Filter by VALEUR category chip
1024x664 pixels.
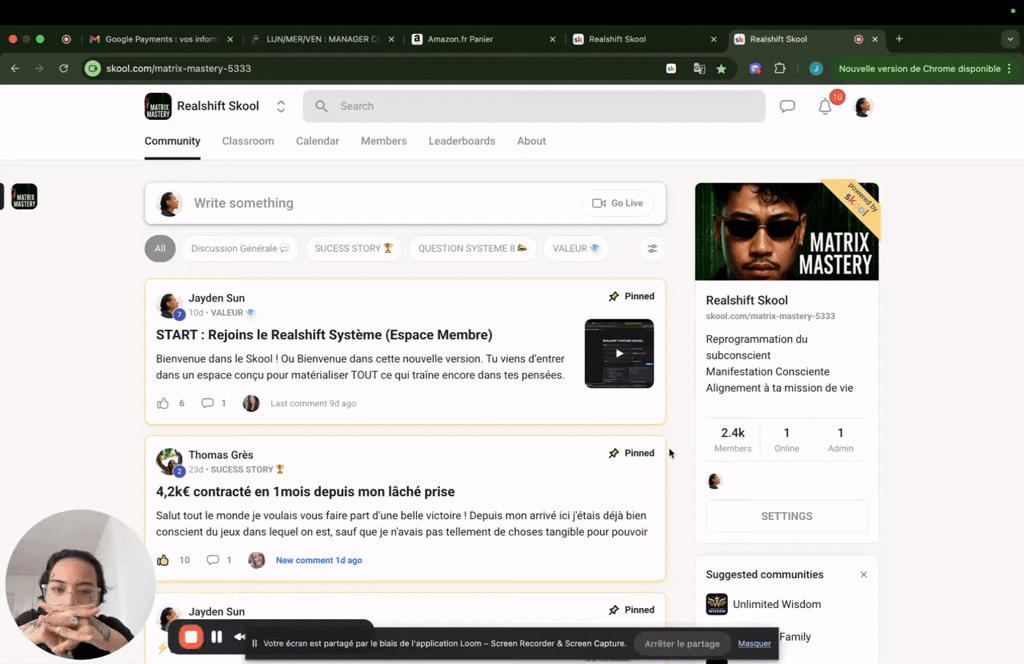coord(575,248)
